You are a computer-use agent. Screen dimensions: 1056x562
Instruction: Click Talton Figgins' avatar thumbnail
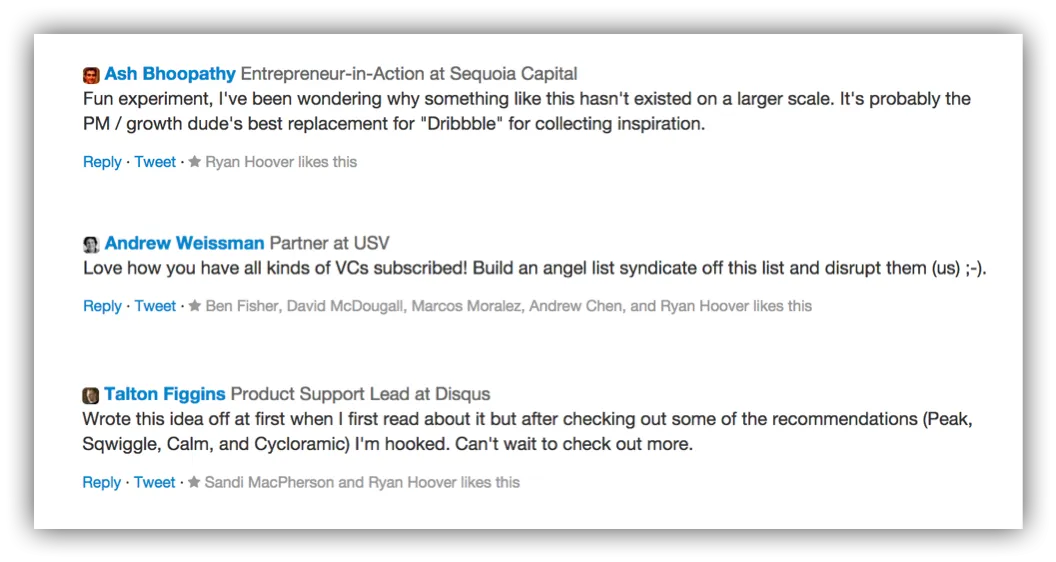coord(91,395)
